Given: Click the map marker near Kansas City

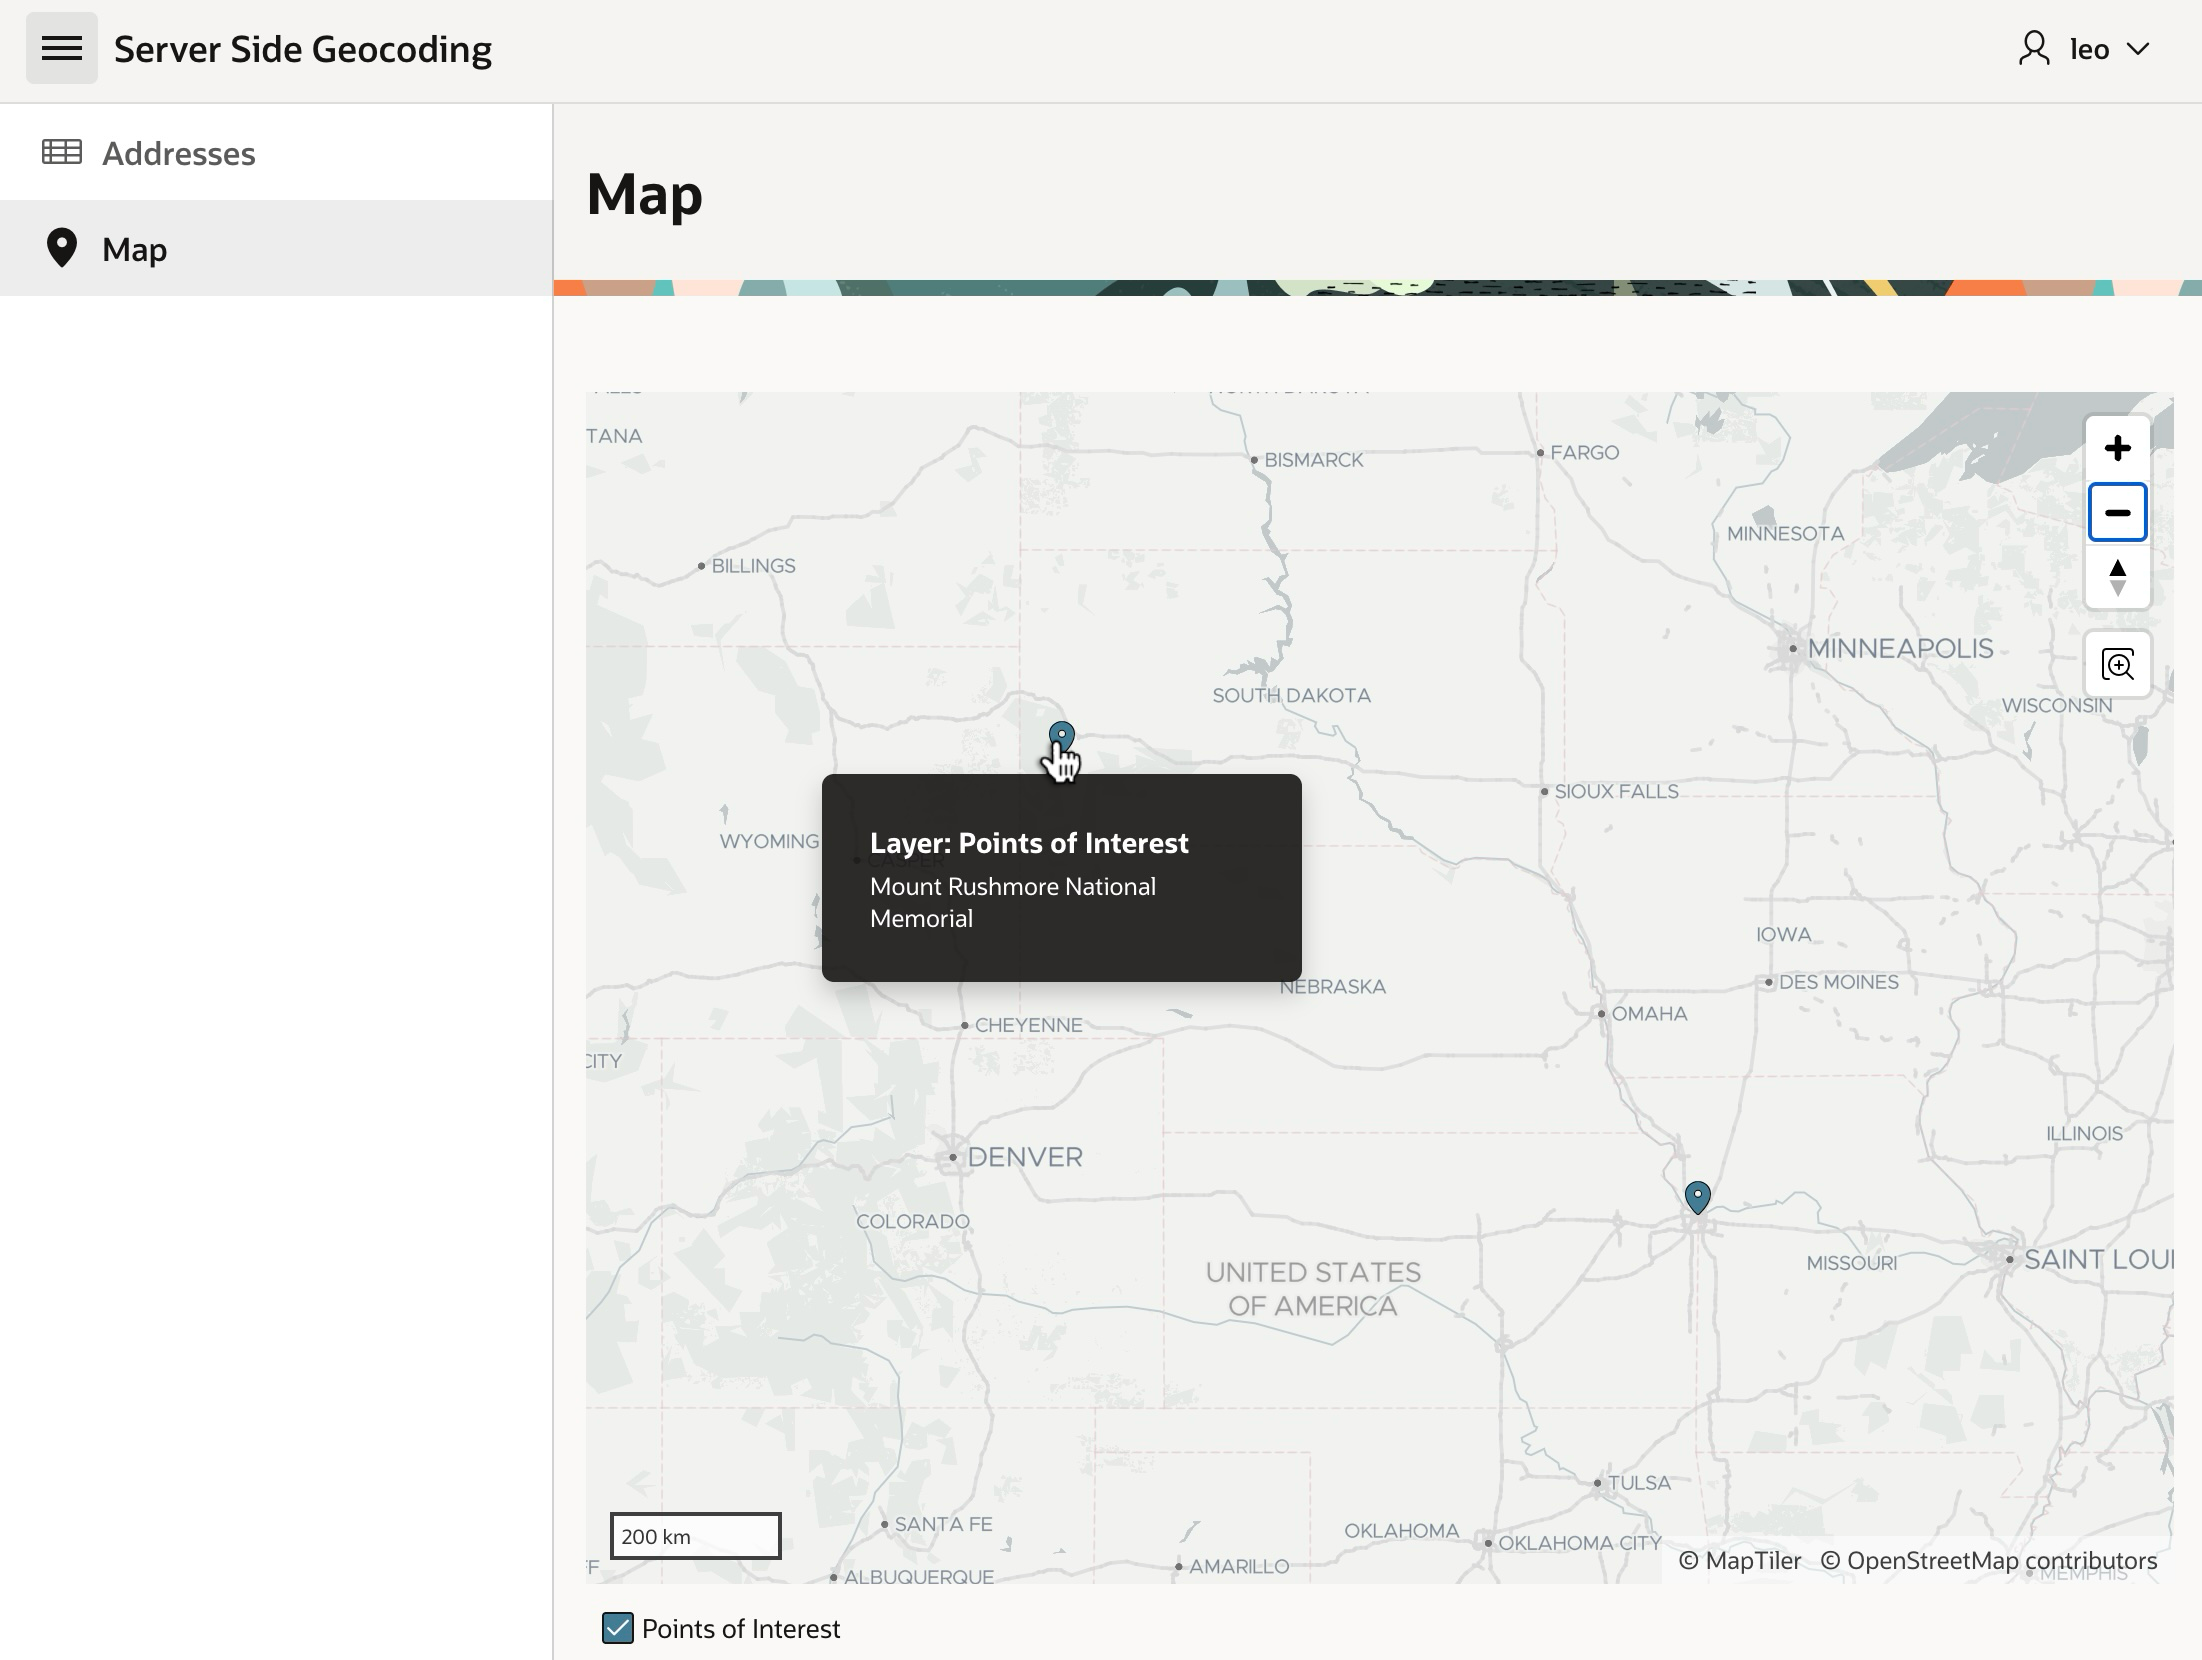Looking at the screenshot, I should [1697, 1196].
